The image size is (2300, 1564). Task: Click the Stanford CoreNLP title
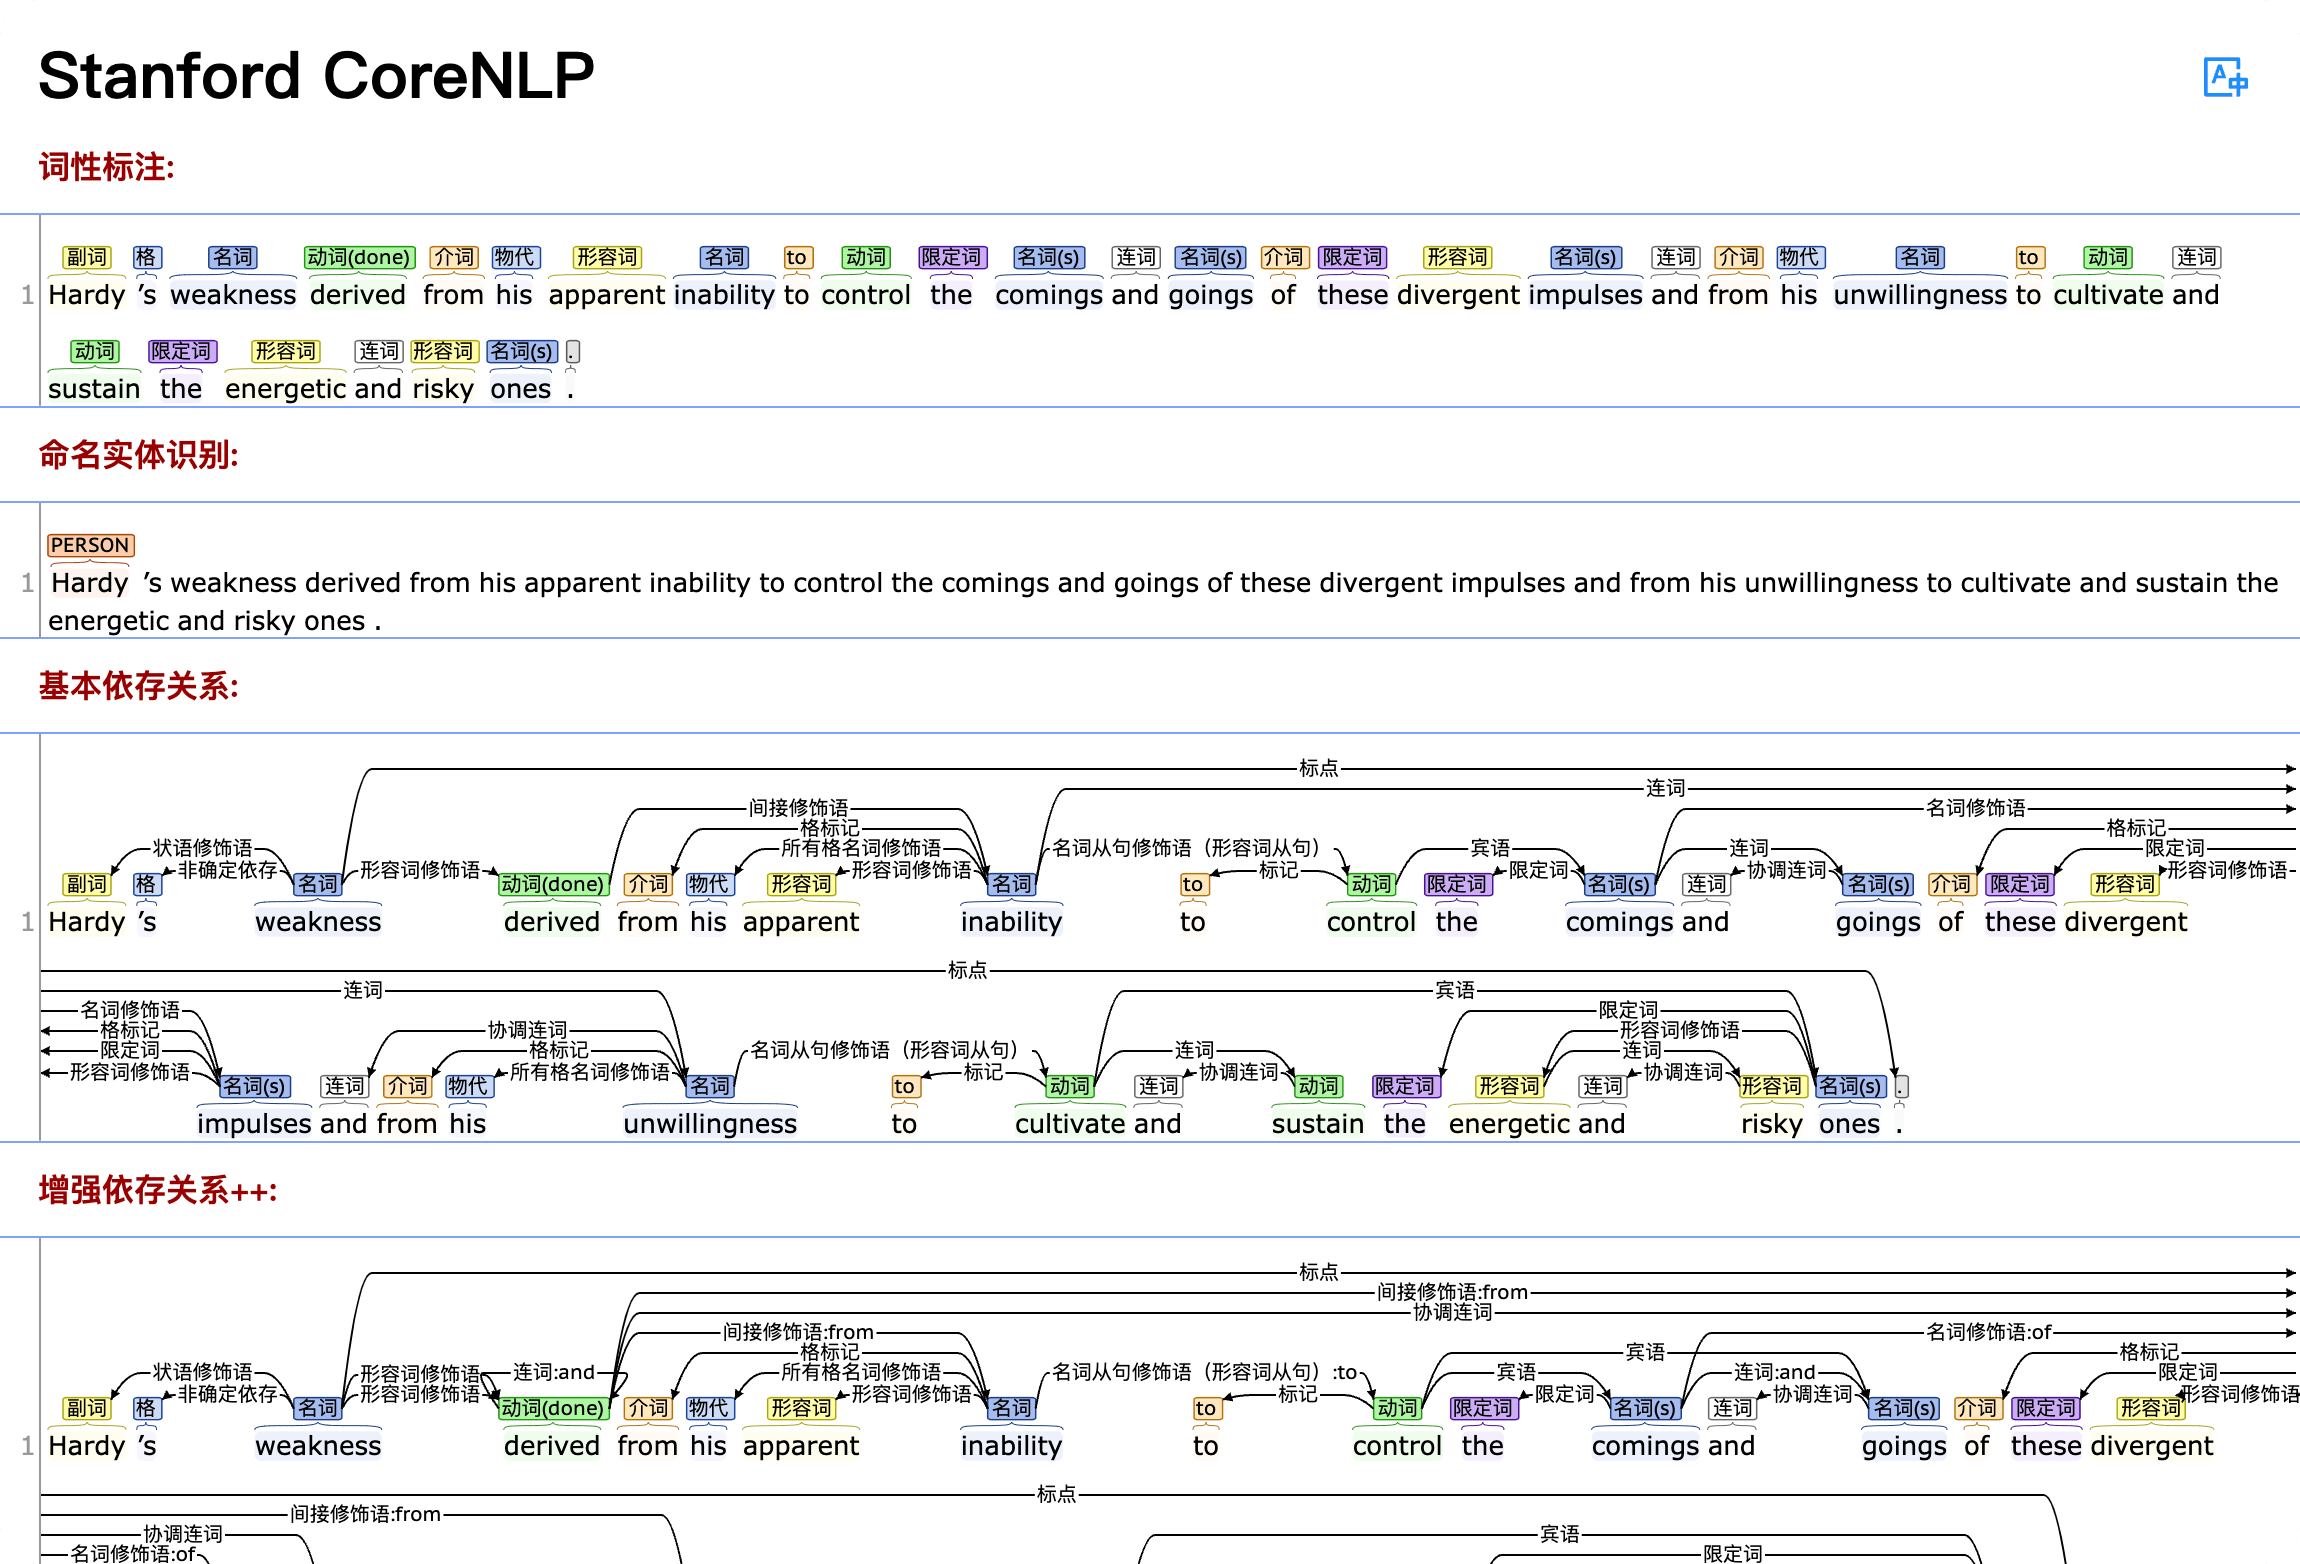pyautogui.click(x=316, y=76)
